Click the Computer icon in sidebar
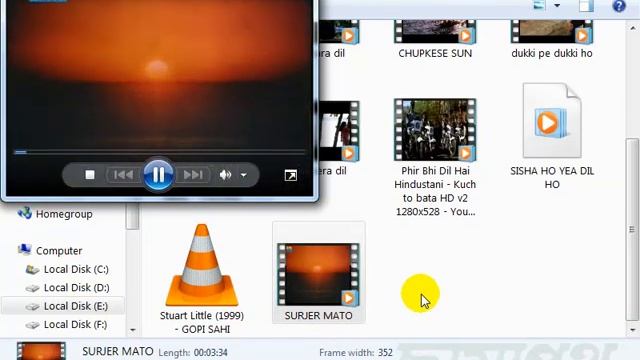 pyautogui.click(x=24, y=250)
